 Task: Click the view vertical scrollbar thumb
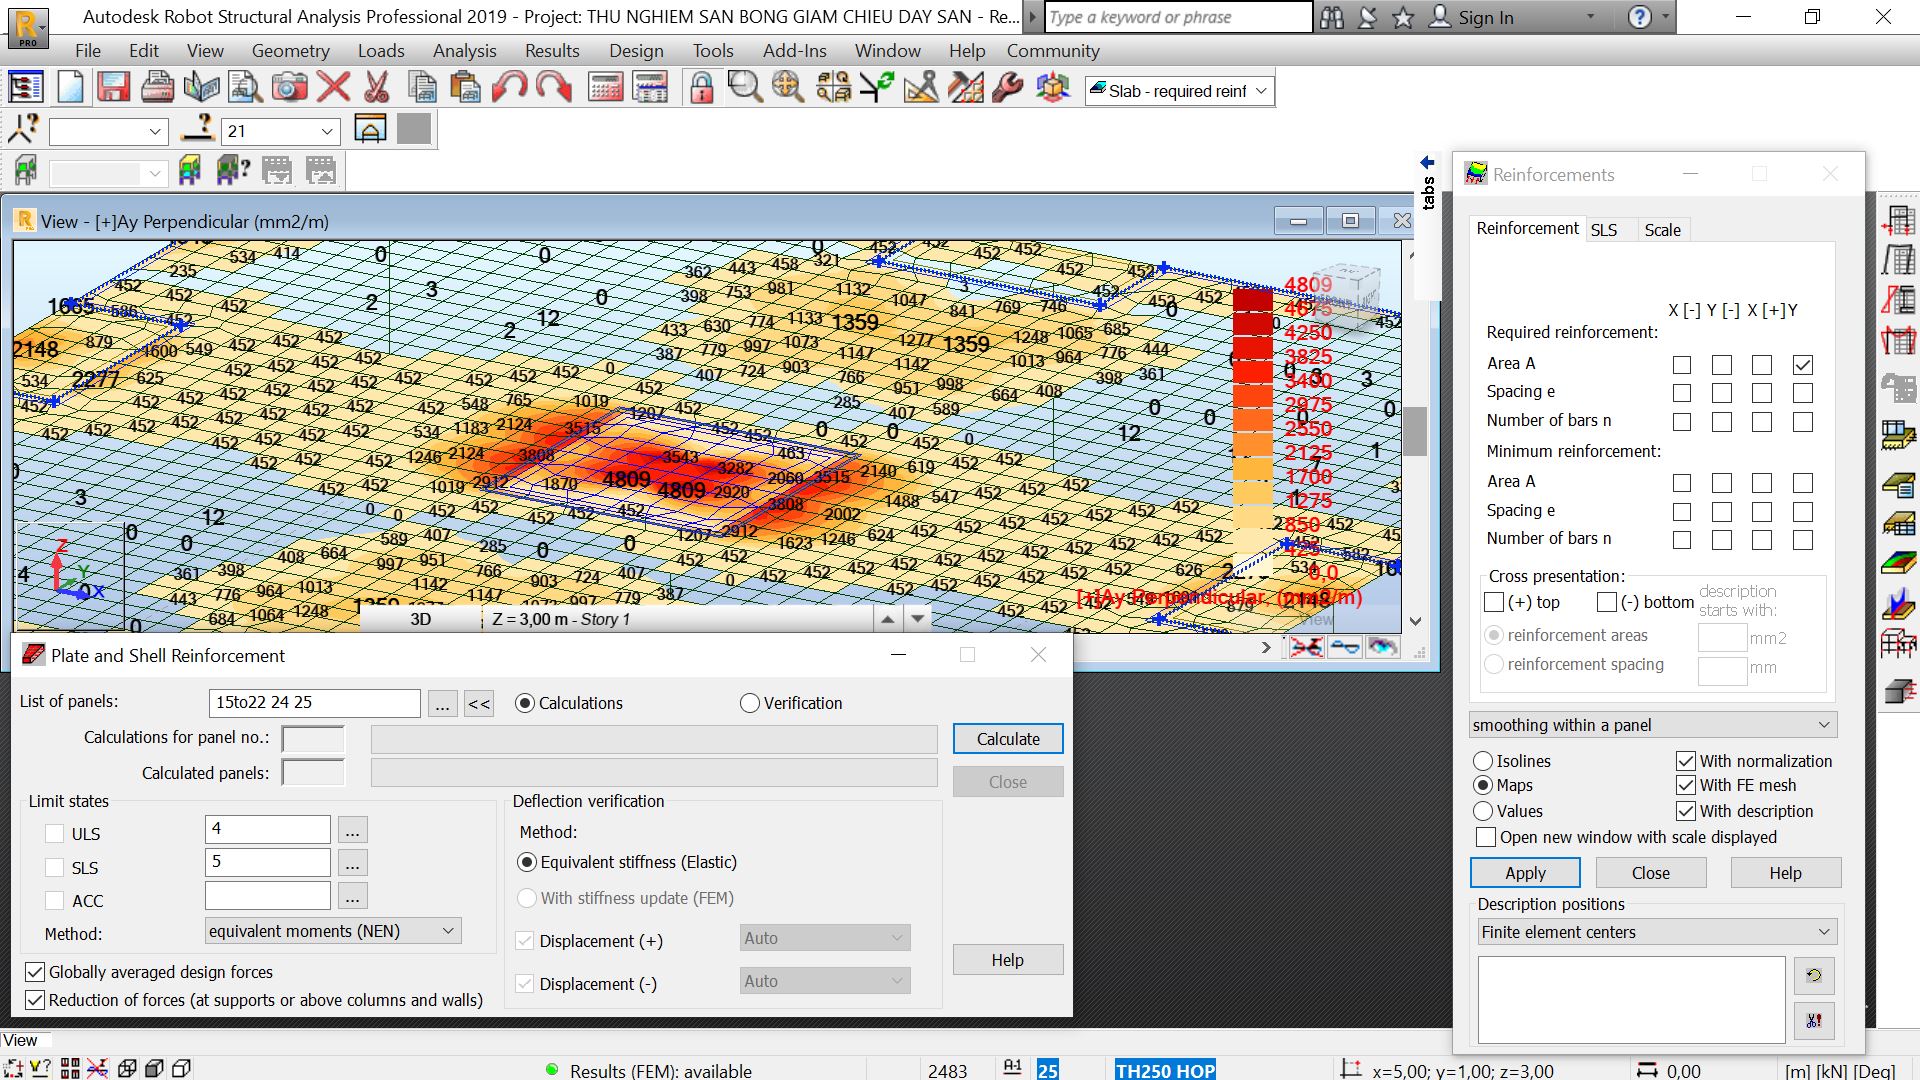[1414, 432]
